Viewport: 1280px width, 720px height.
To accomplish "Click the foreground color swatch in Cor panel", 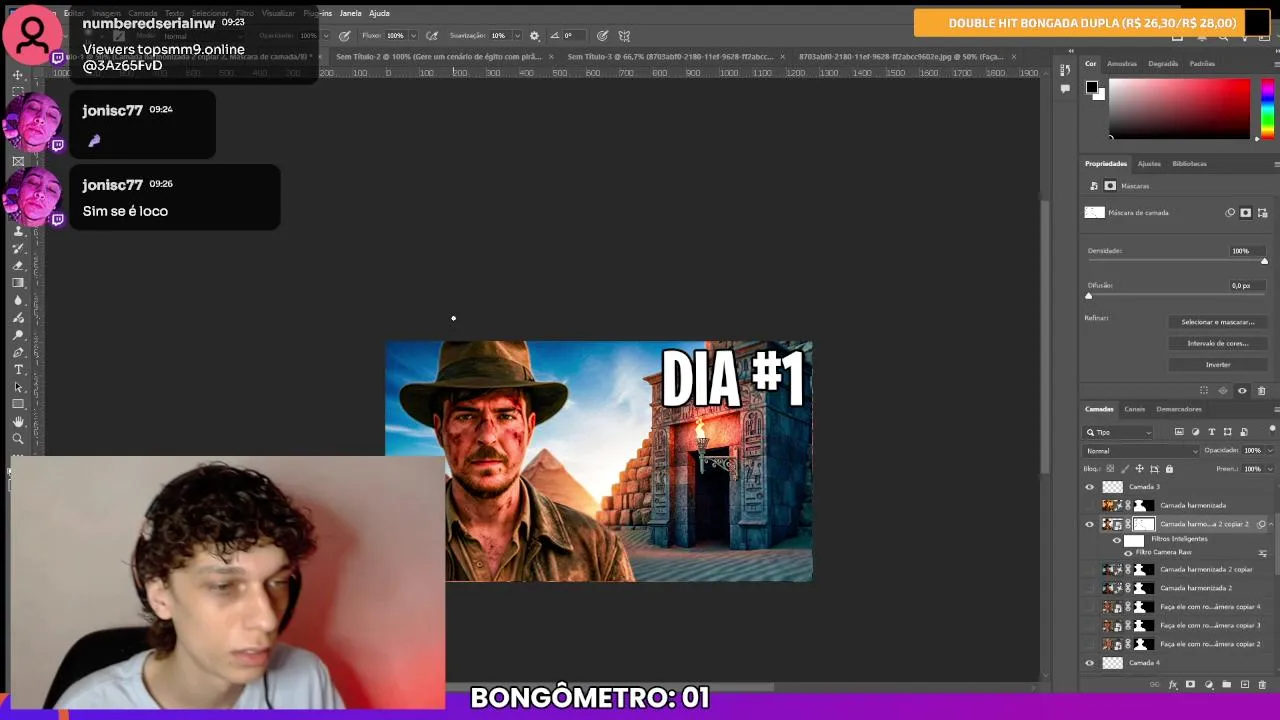I will click(x=1092, y=87).
